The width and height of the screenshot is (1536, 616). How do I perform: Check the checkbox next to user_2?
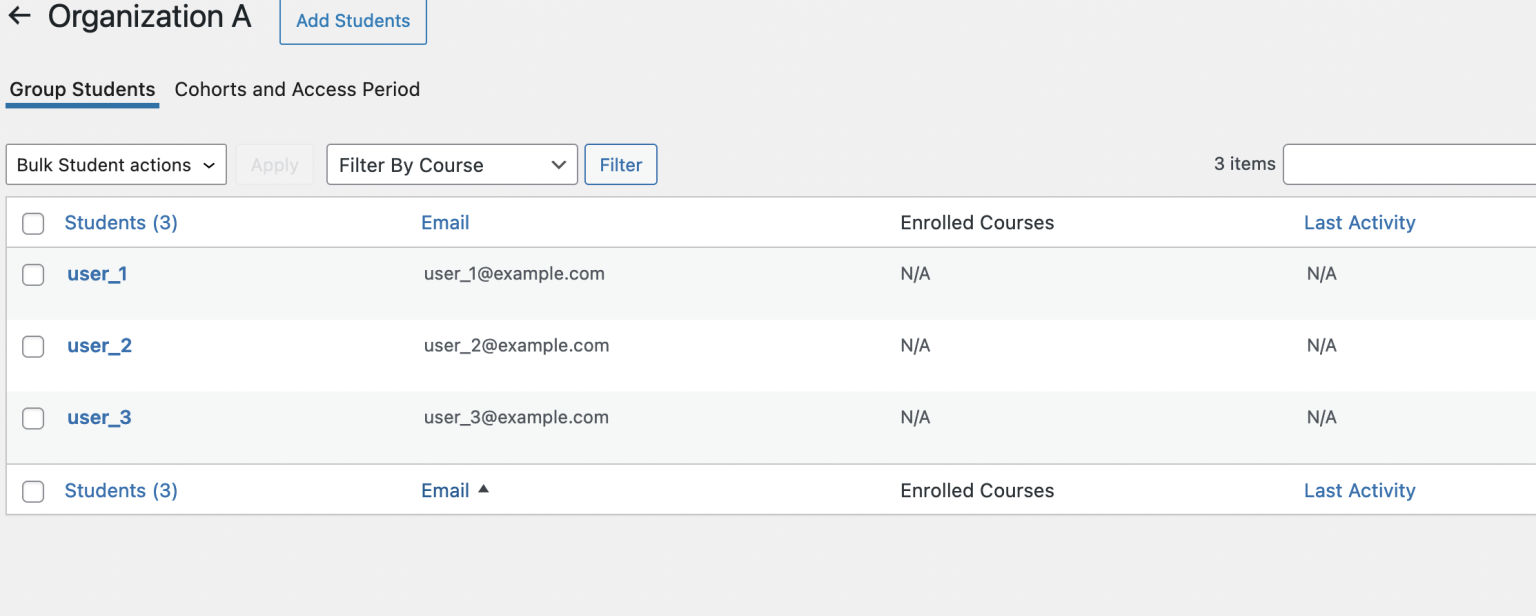tap(33, 346)
